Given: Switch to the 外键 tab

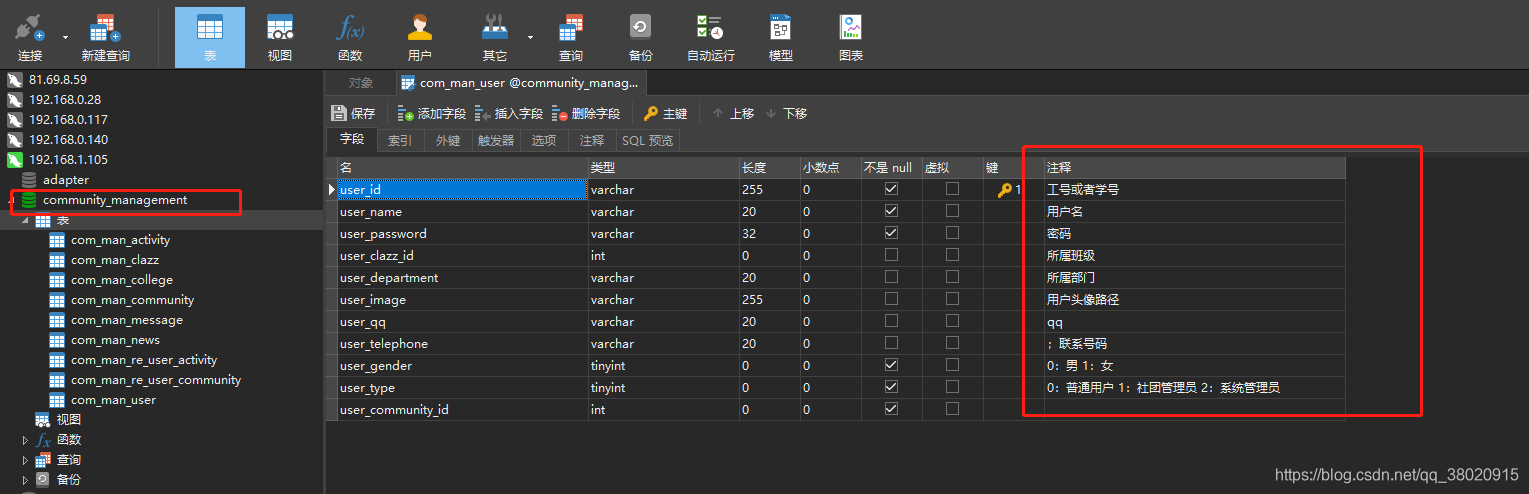Looking at the screenshot, I should click(x=448, y=141).
